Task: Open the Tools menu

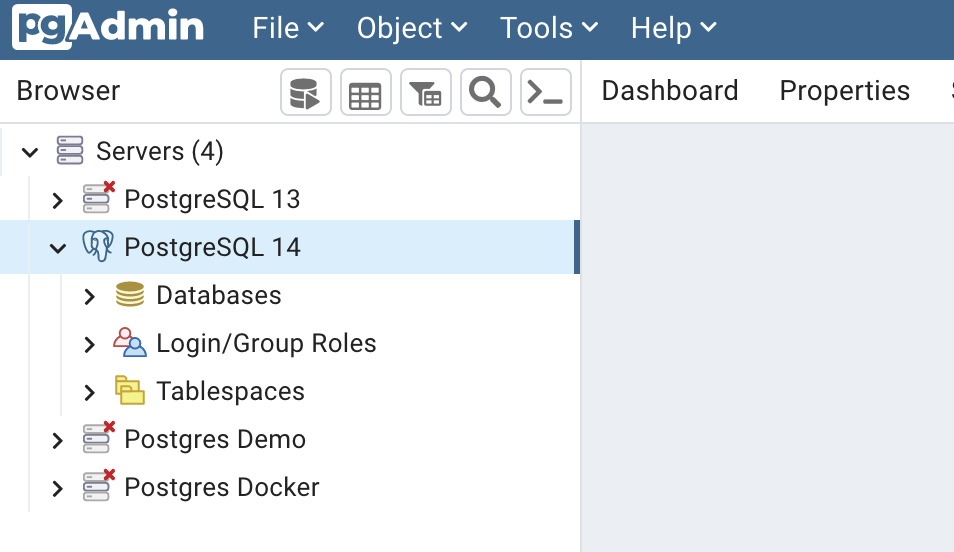Action: 548,28
